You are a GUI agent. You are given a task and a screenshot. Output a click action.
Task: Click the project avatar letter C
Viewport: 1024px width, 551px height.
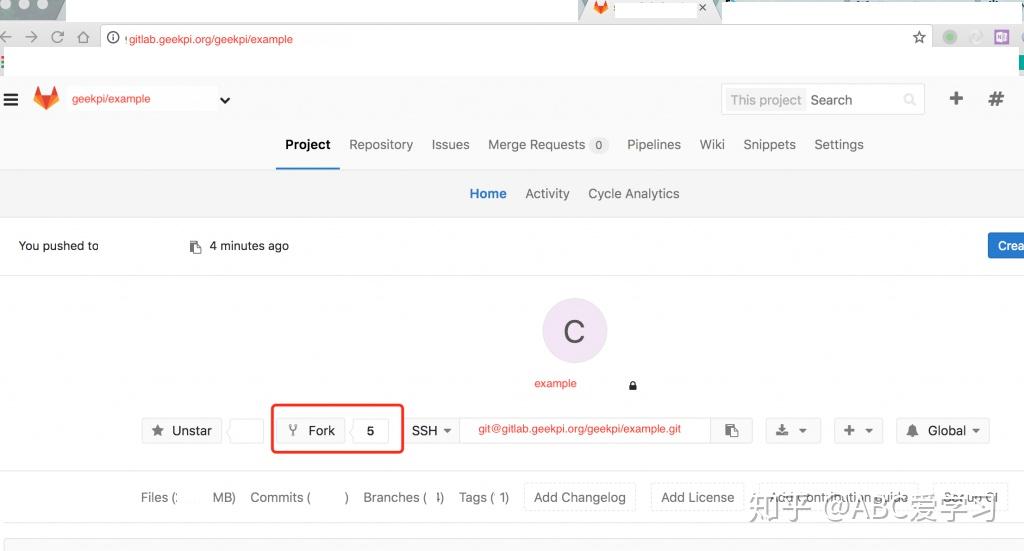pyautogui.click(x=575, y=331)
